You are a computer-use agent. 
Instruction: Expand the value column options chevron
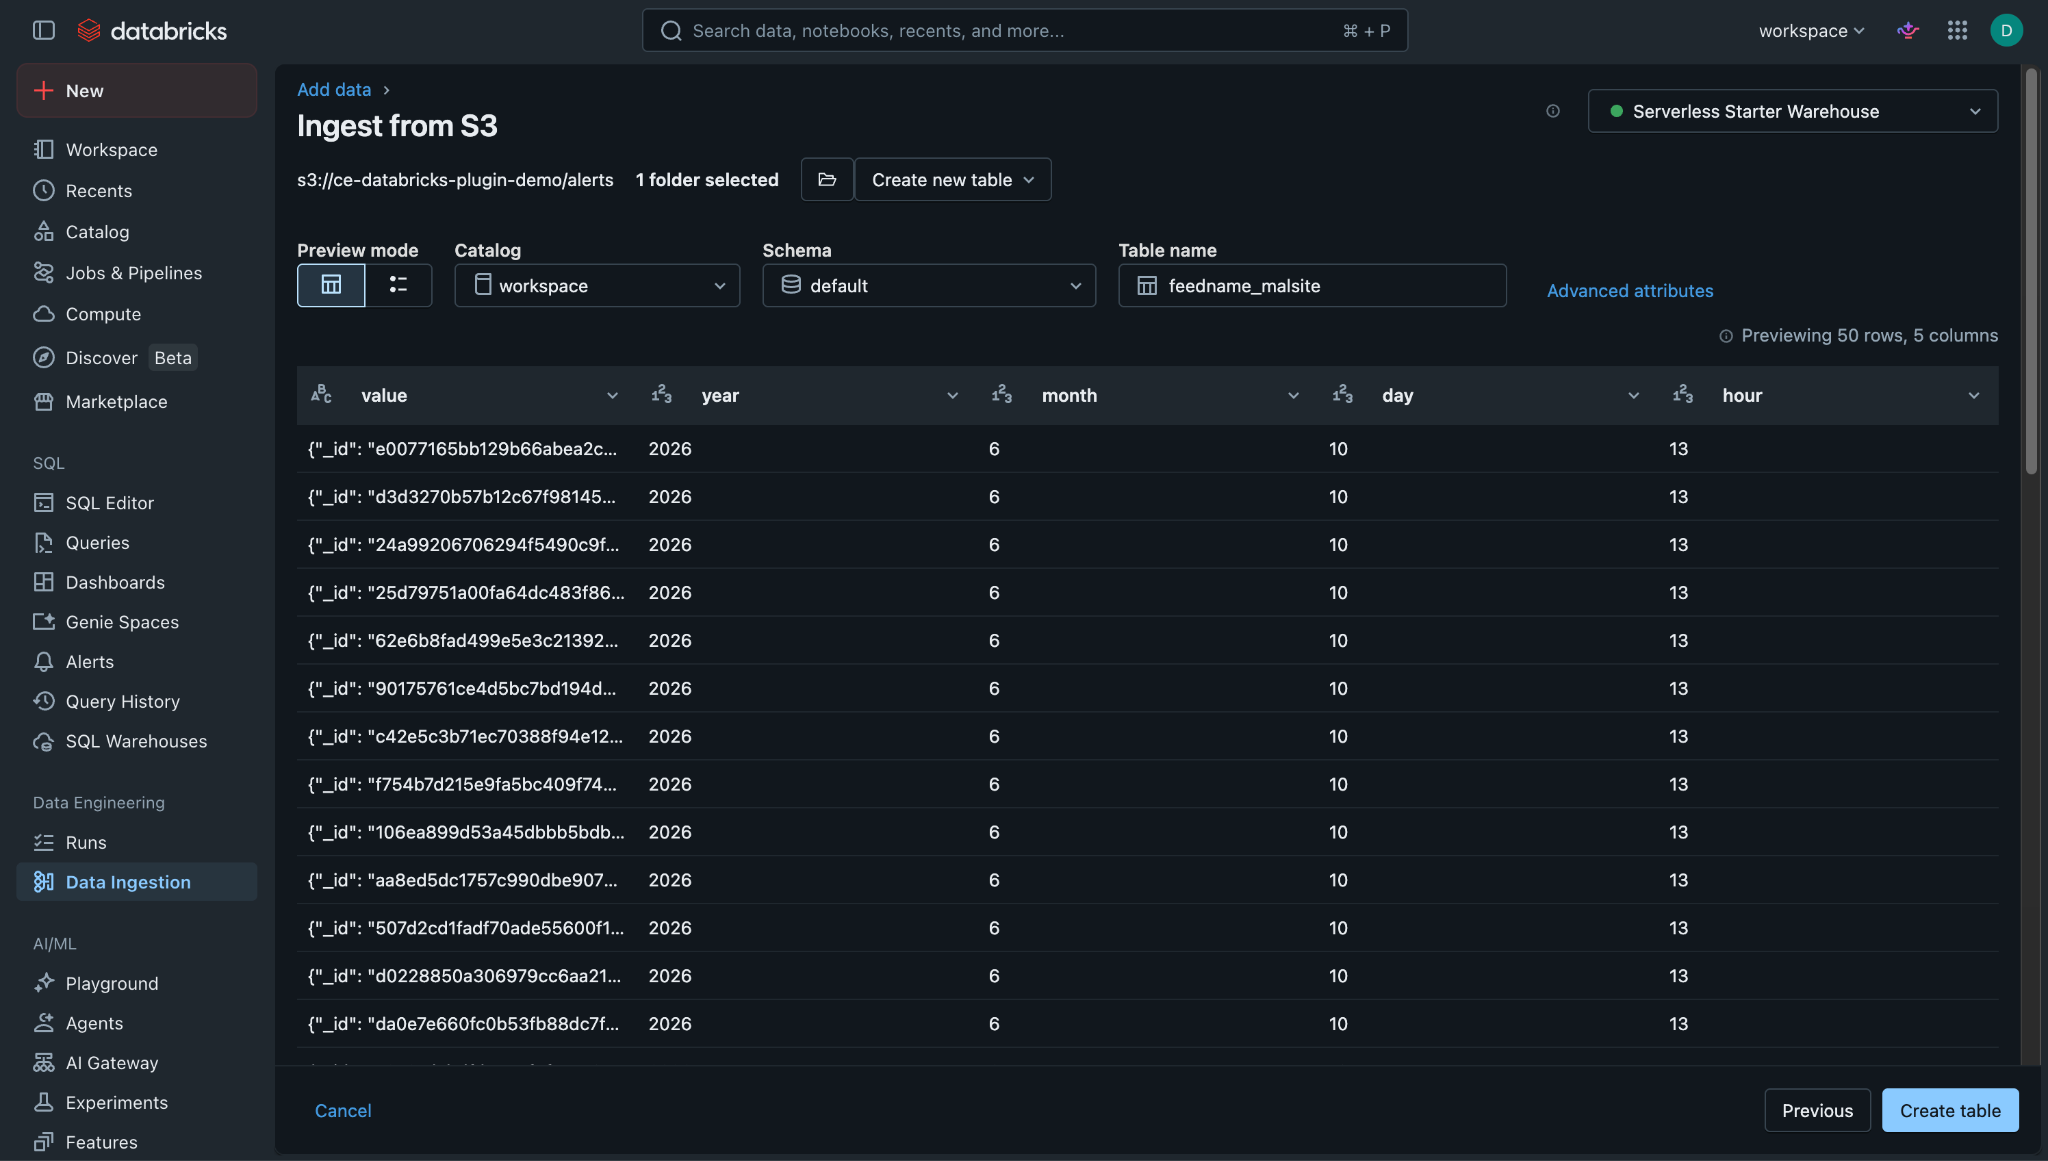tap(612, 396)
